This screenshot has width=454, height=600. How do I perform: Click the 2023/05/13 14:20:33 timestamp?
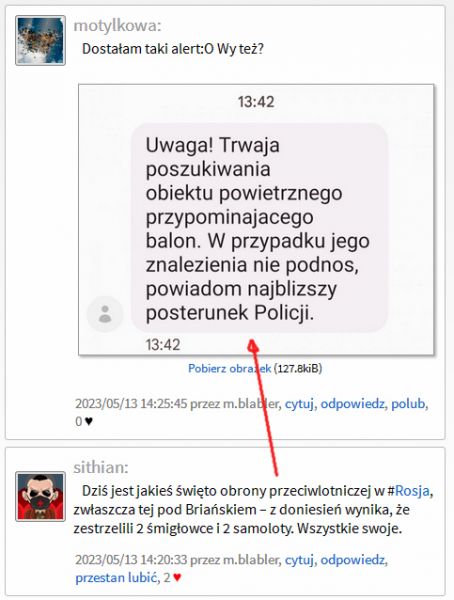pos(131,559)
